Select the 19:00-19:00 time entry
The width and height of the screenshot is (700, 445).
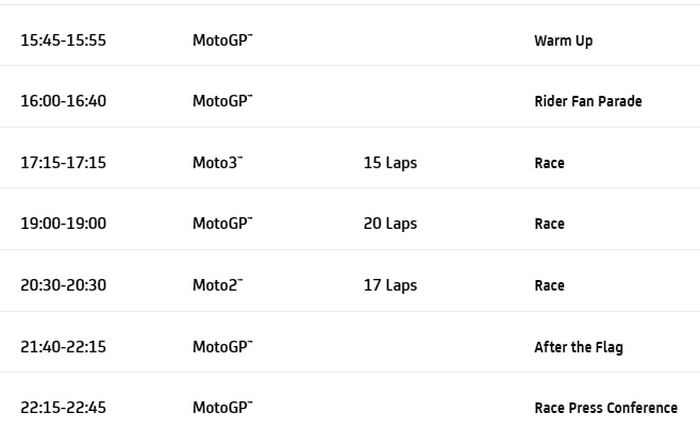pyautogui.click(x=63, y=224)
